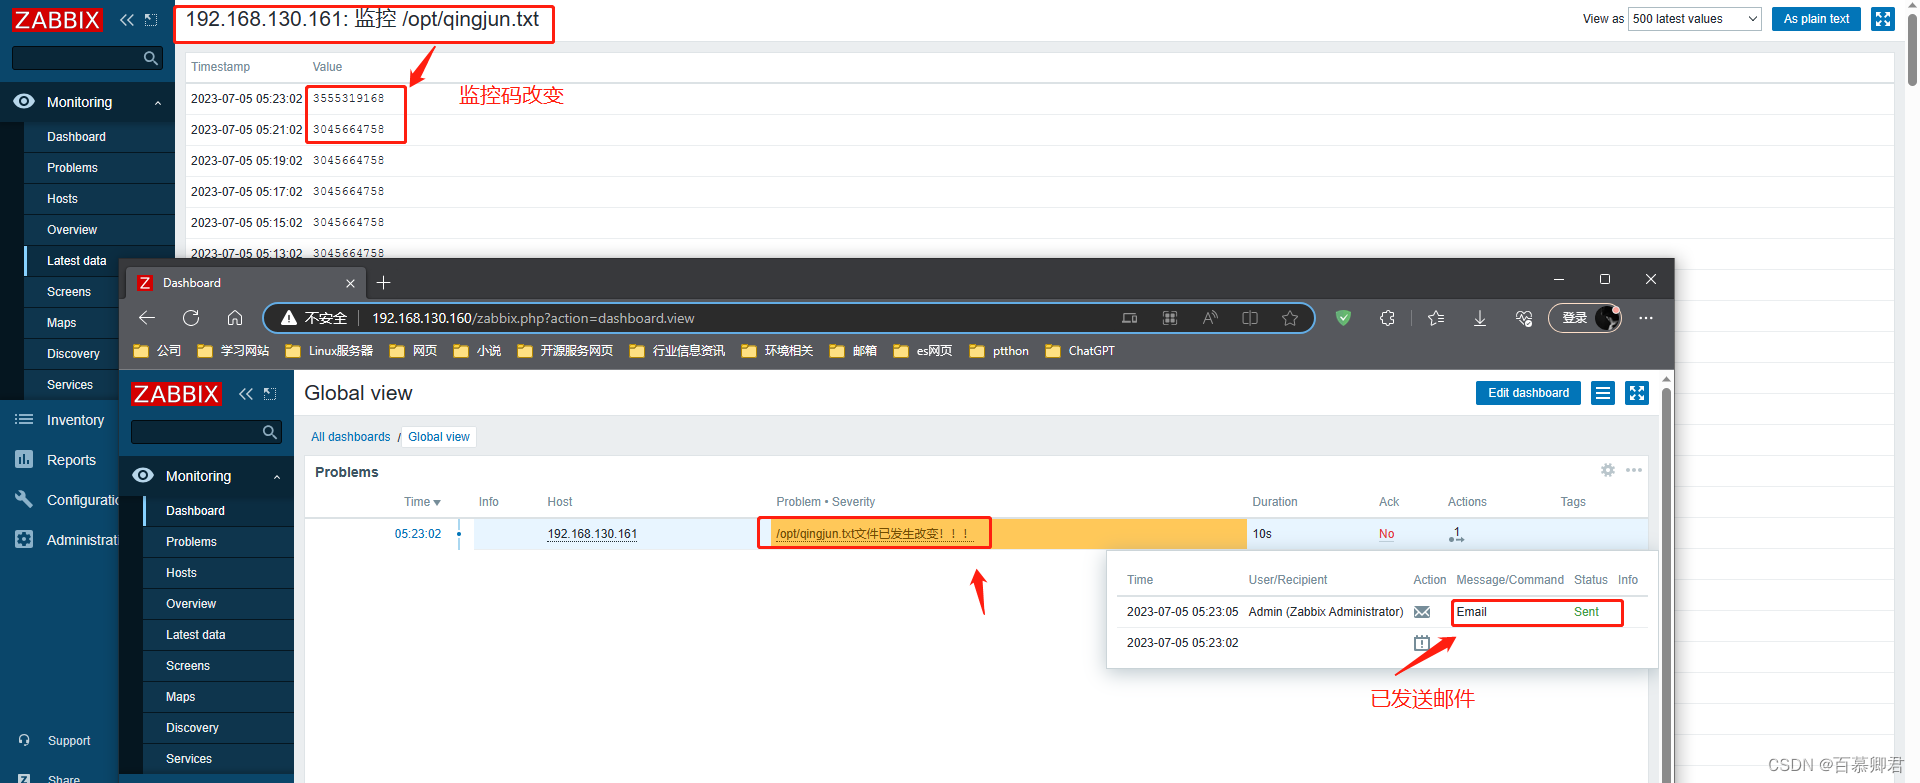The width and height of the screenshot is (1920, 783).
Task: Click the ZABBIX logo in the front window
Action: (176, 394)
